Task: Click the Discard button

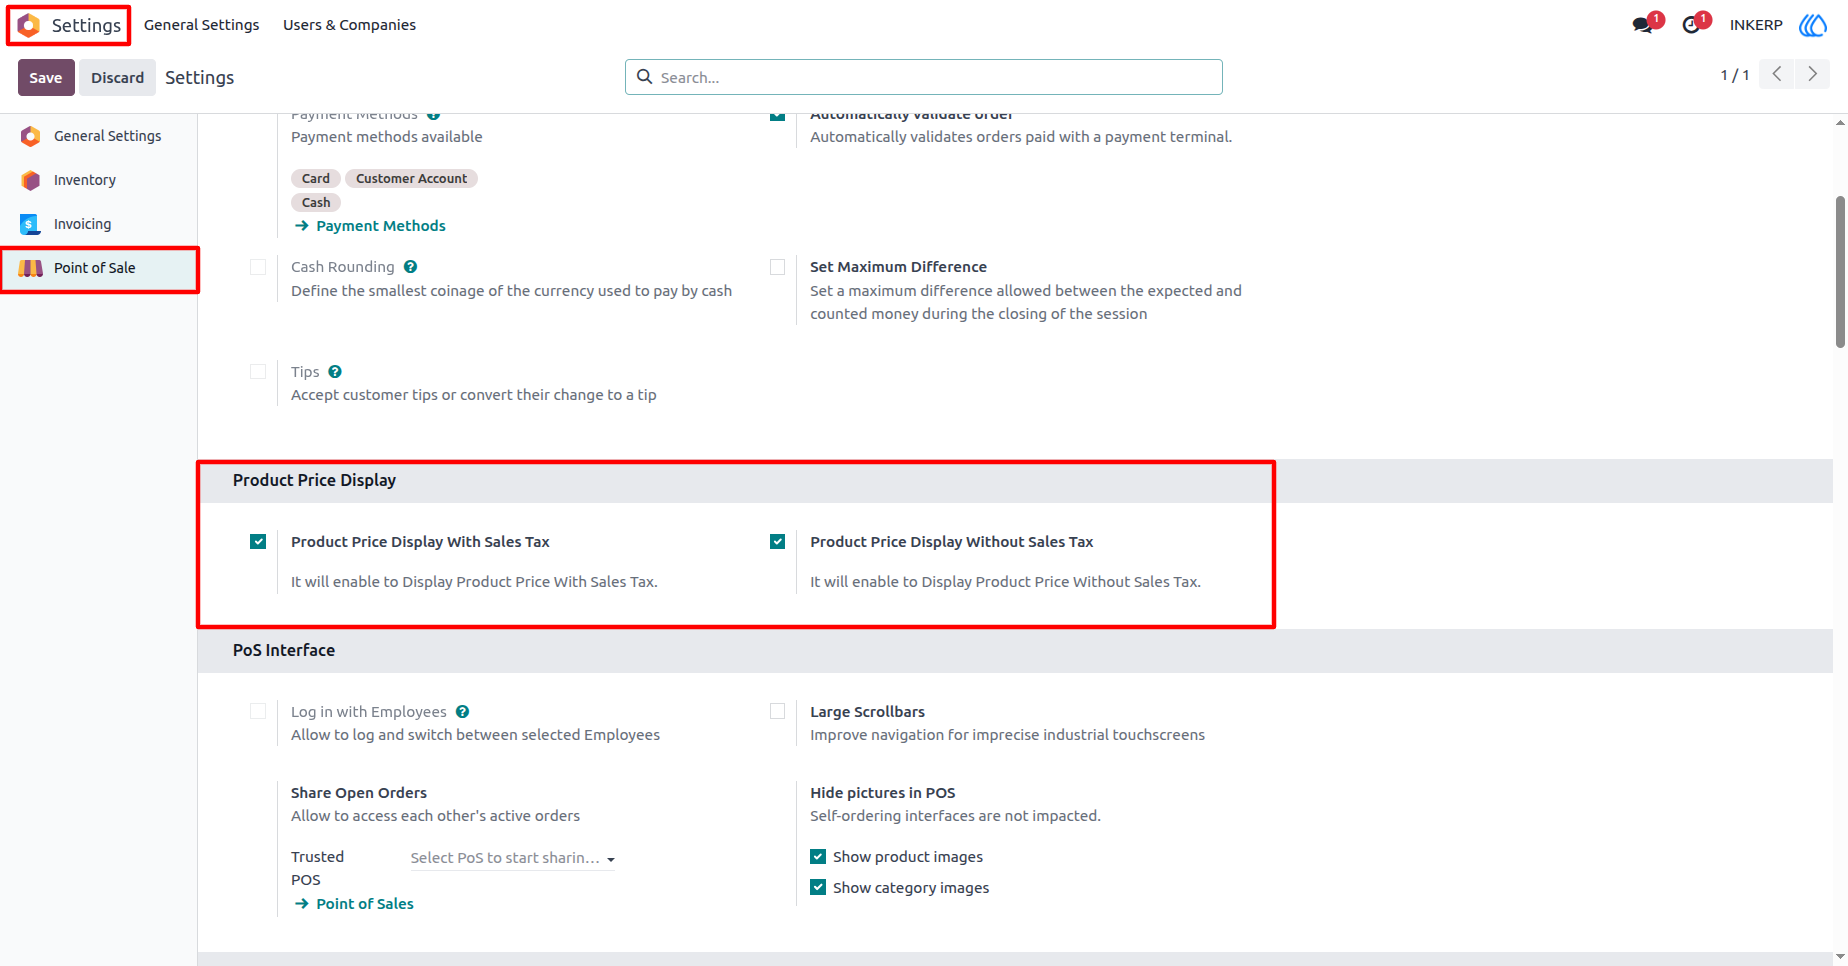Action: click(x=117, y=77)
